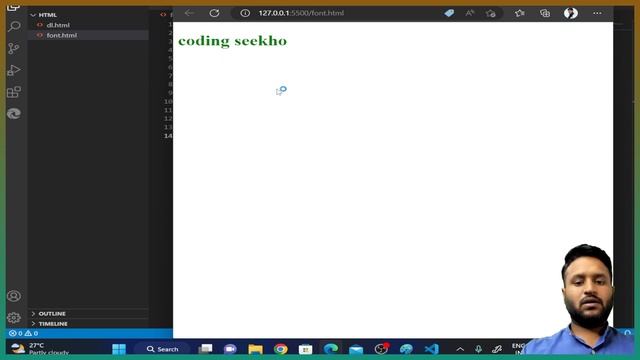Open the Search view in the activity bar
The height and width of the screenshot is (360, 640).
coord(14,27)
